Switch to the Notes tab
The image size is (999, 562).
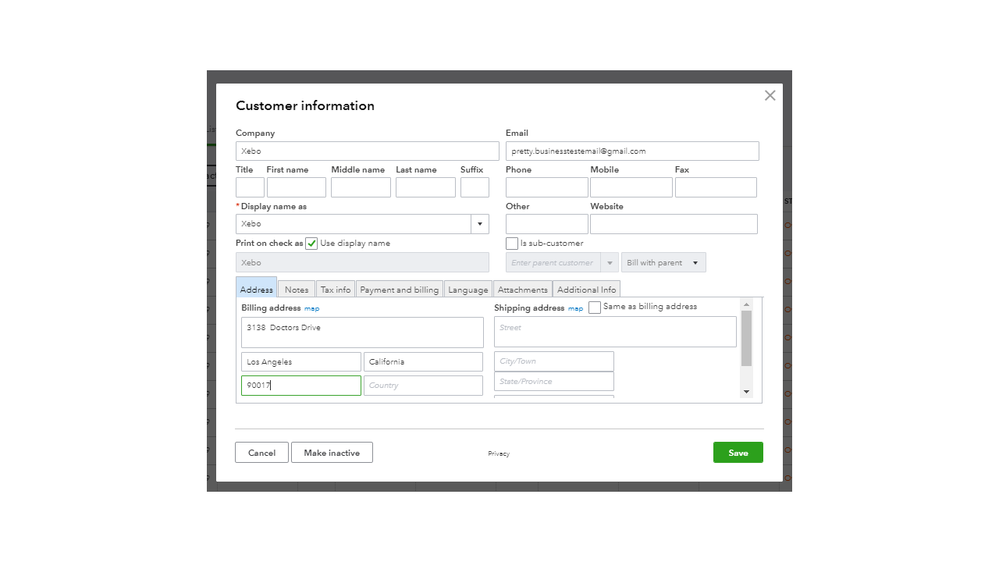297,290
